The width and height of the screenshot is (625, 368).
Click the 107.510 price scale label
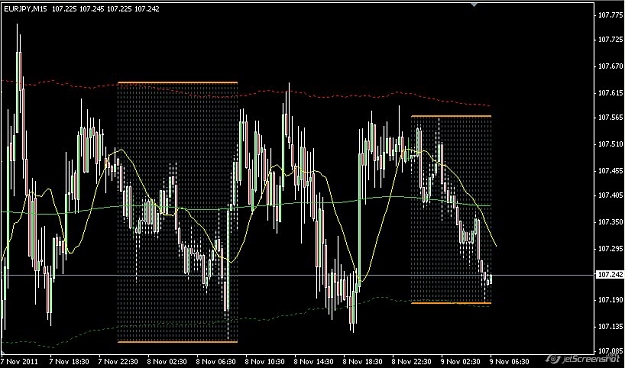[610, 144]
